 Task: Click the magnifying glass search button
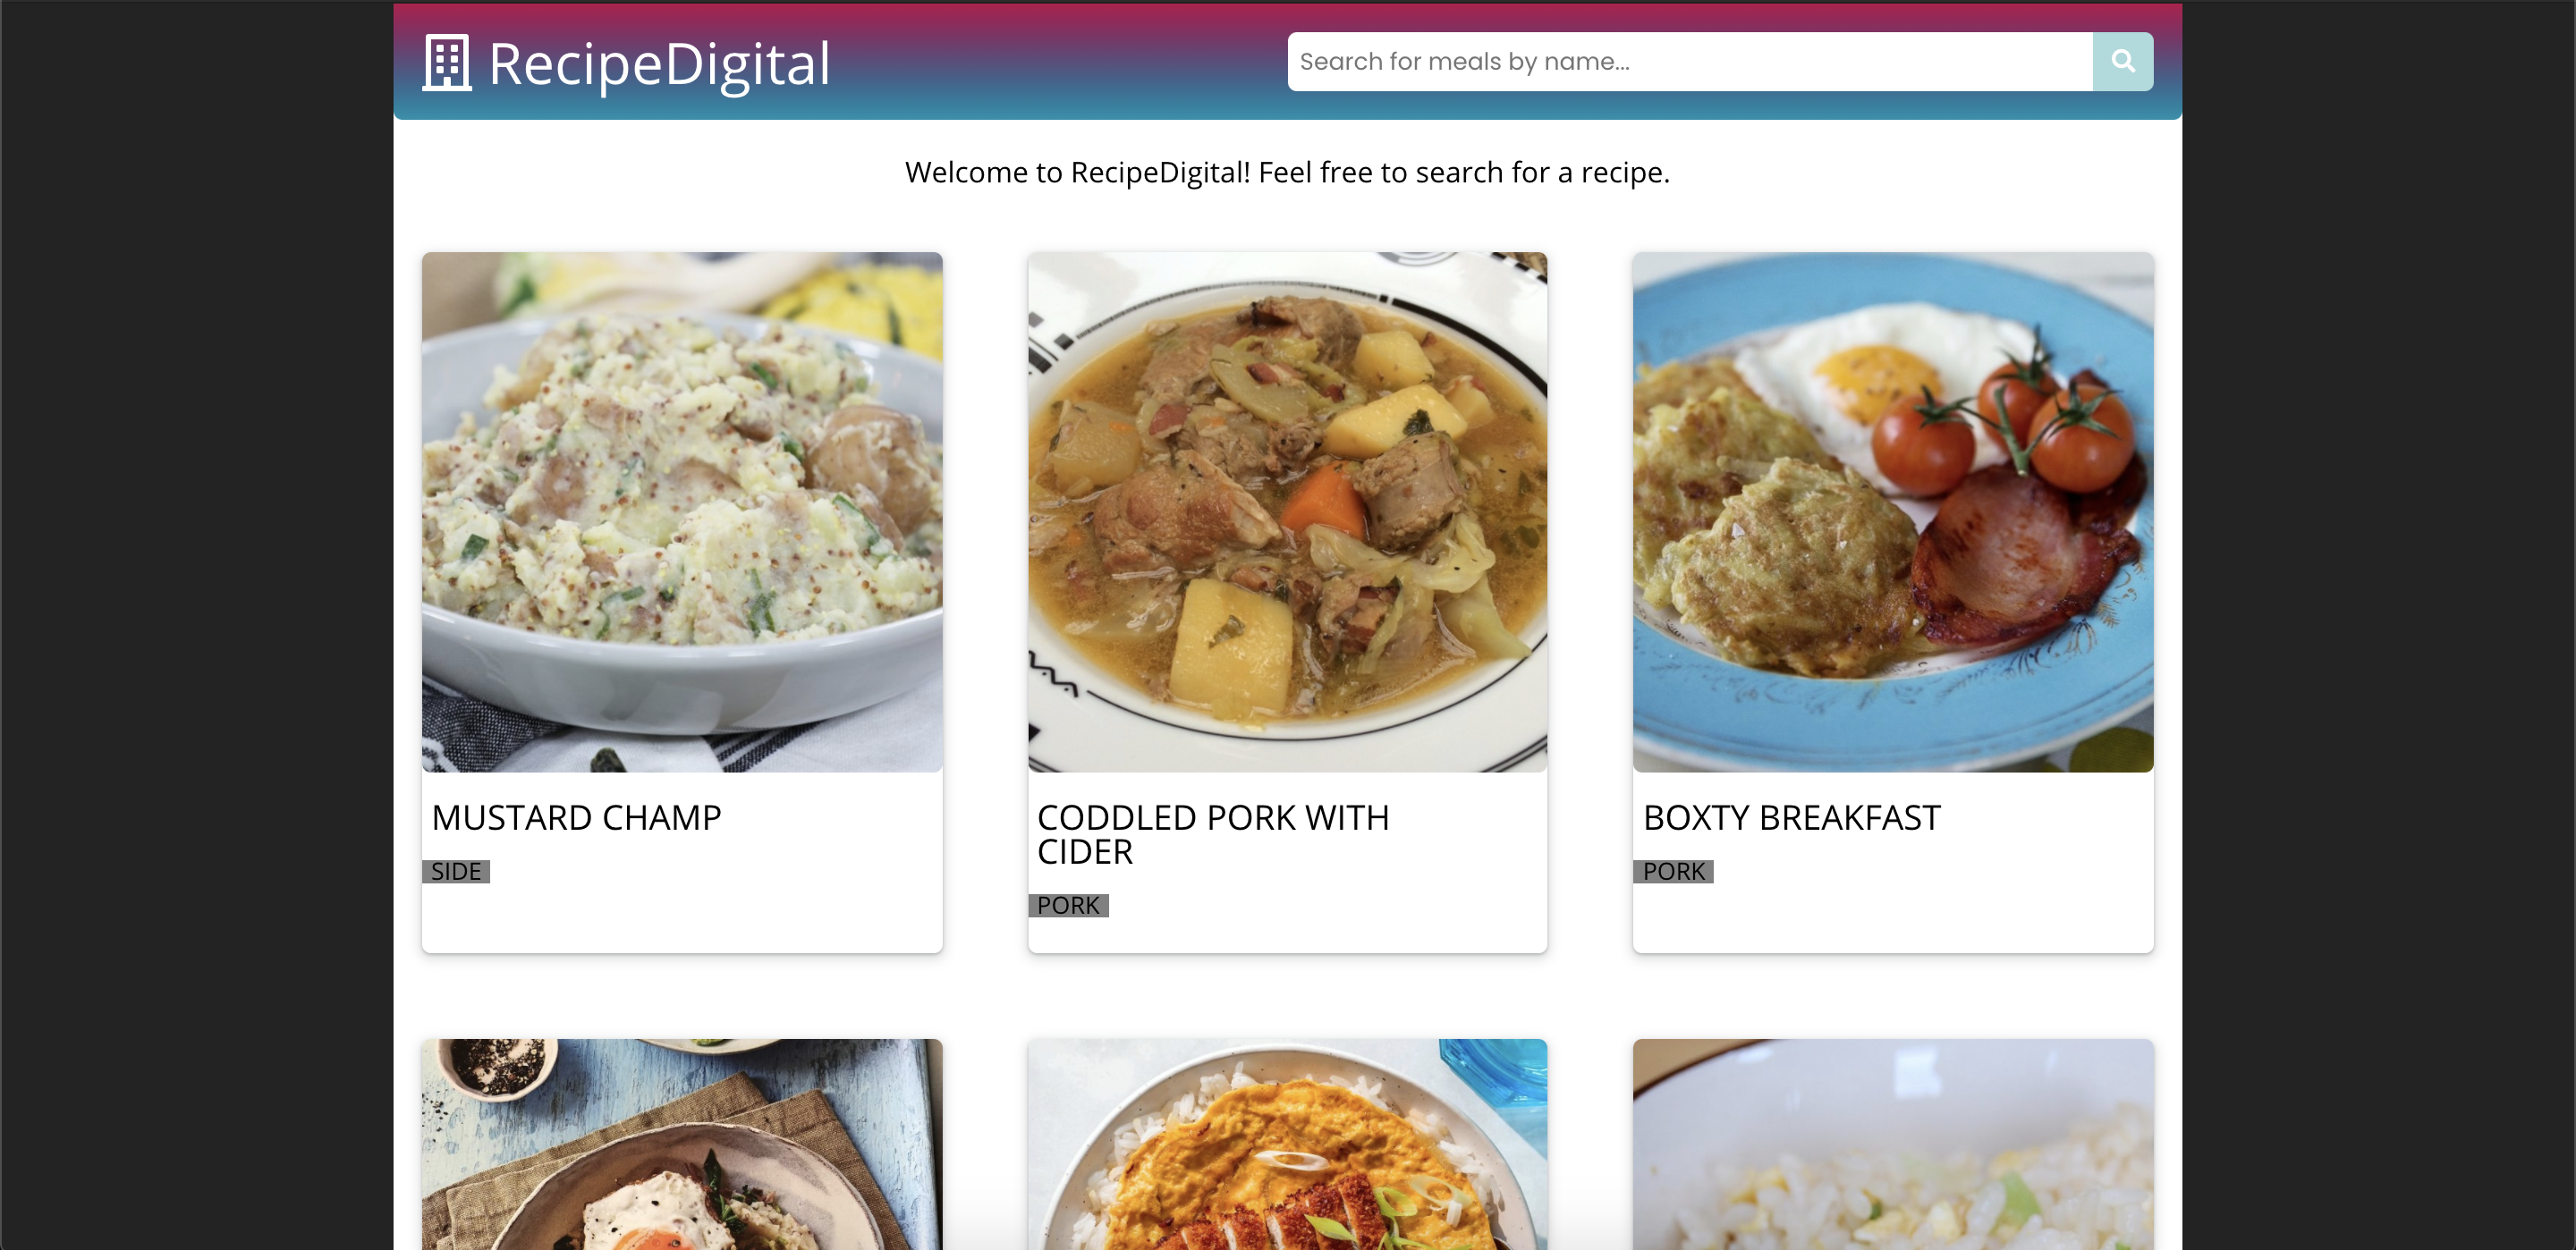point(2122,61)
